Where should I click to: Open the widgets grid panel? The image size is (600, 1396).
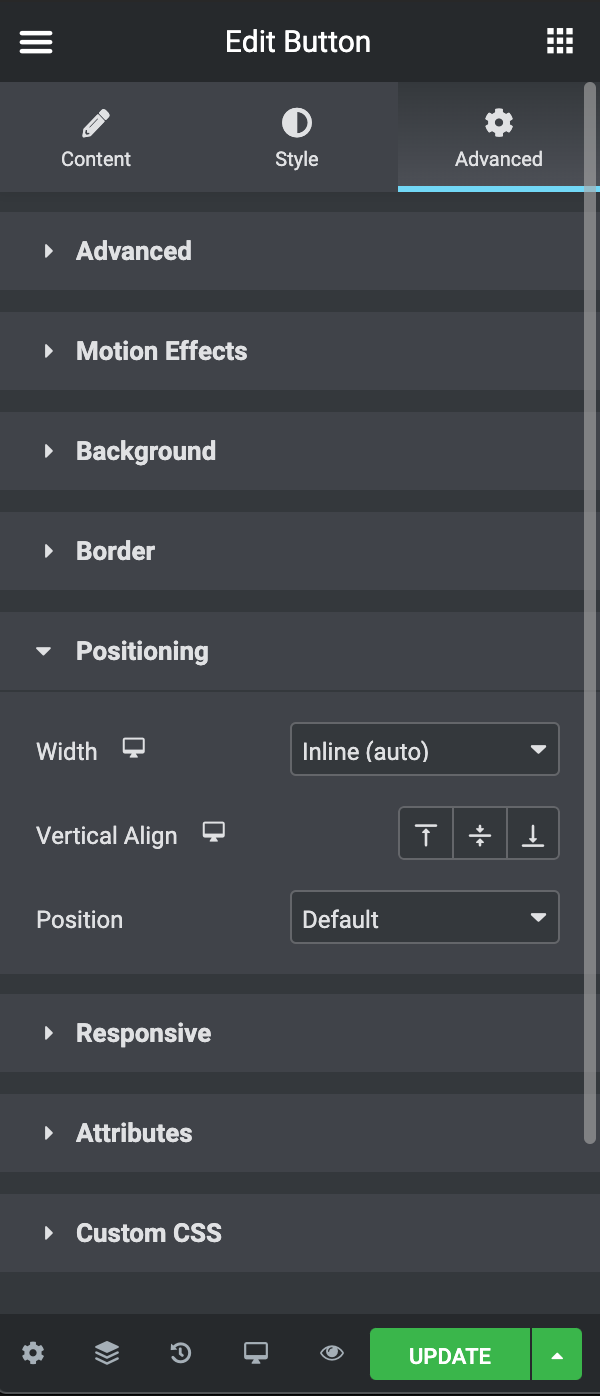tap(560, 41)
